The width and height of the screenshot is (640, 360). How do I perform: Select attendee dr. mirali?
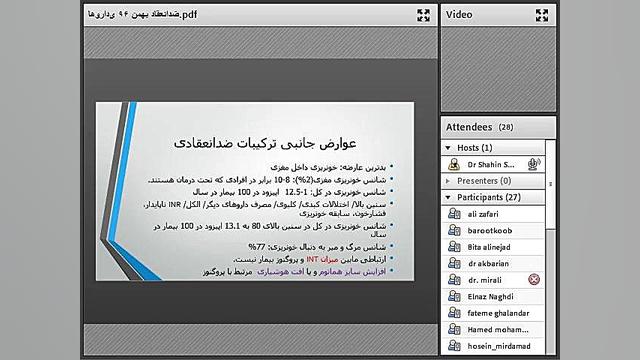pos(493,280)
